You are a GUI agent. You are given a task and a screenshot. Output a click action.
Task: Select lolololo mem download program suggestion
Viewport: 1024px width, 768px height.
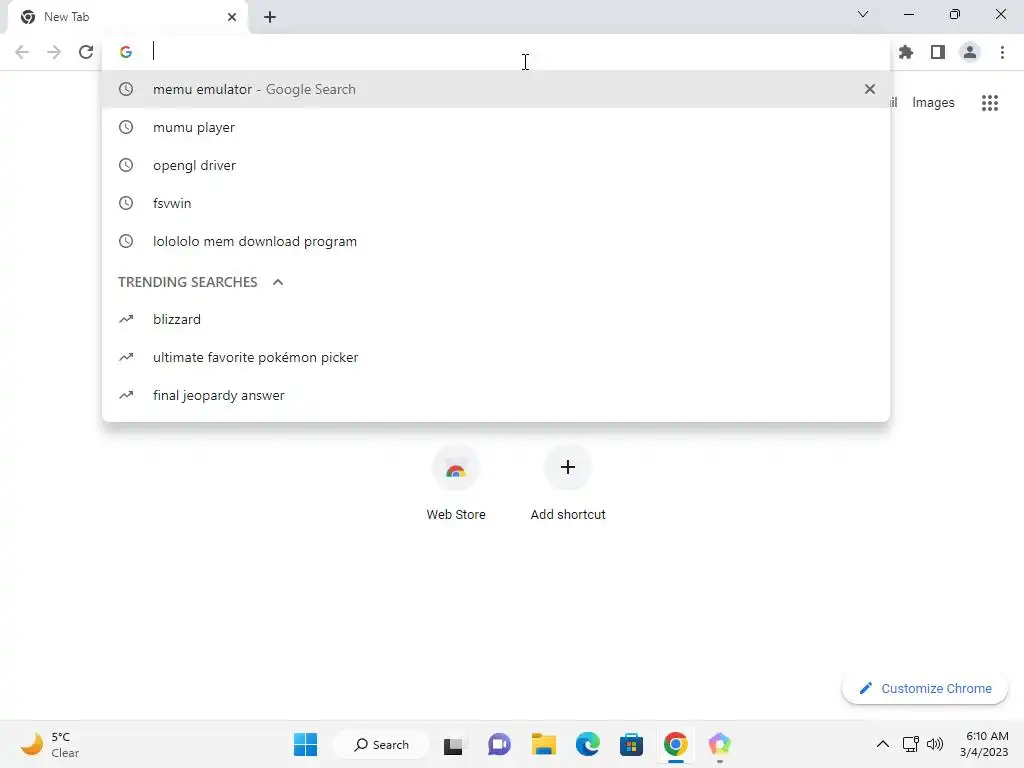(496, 241)
